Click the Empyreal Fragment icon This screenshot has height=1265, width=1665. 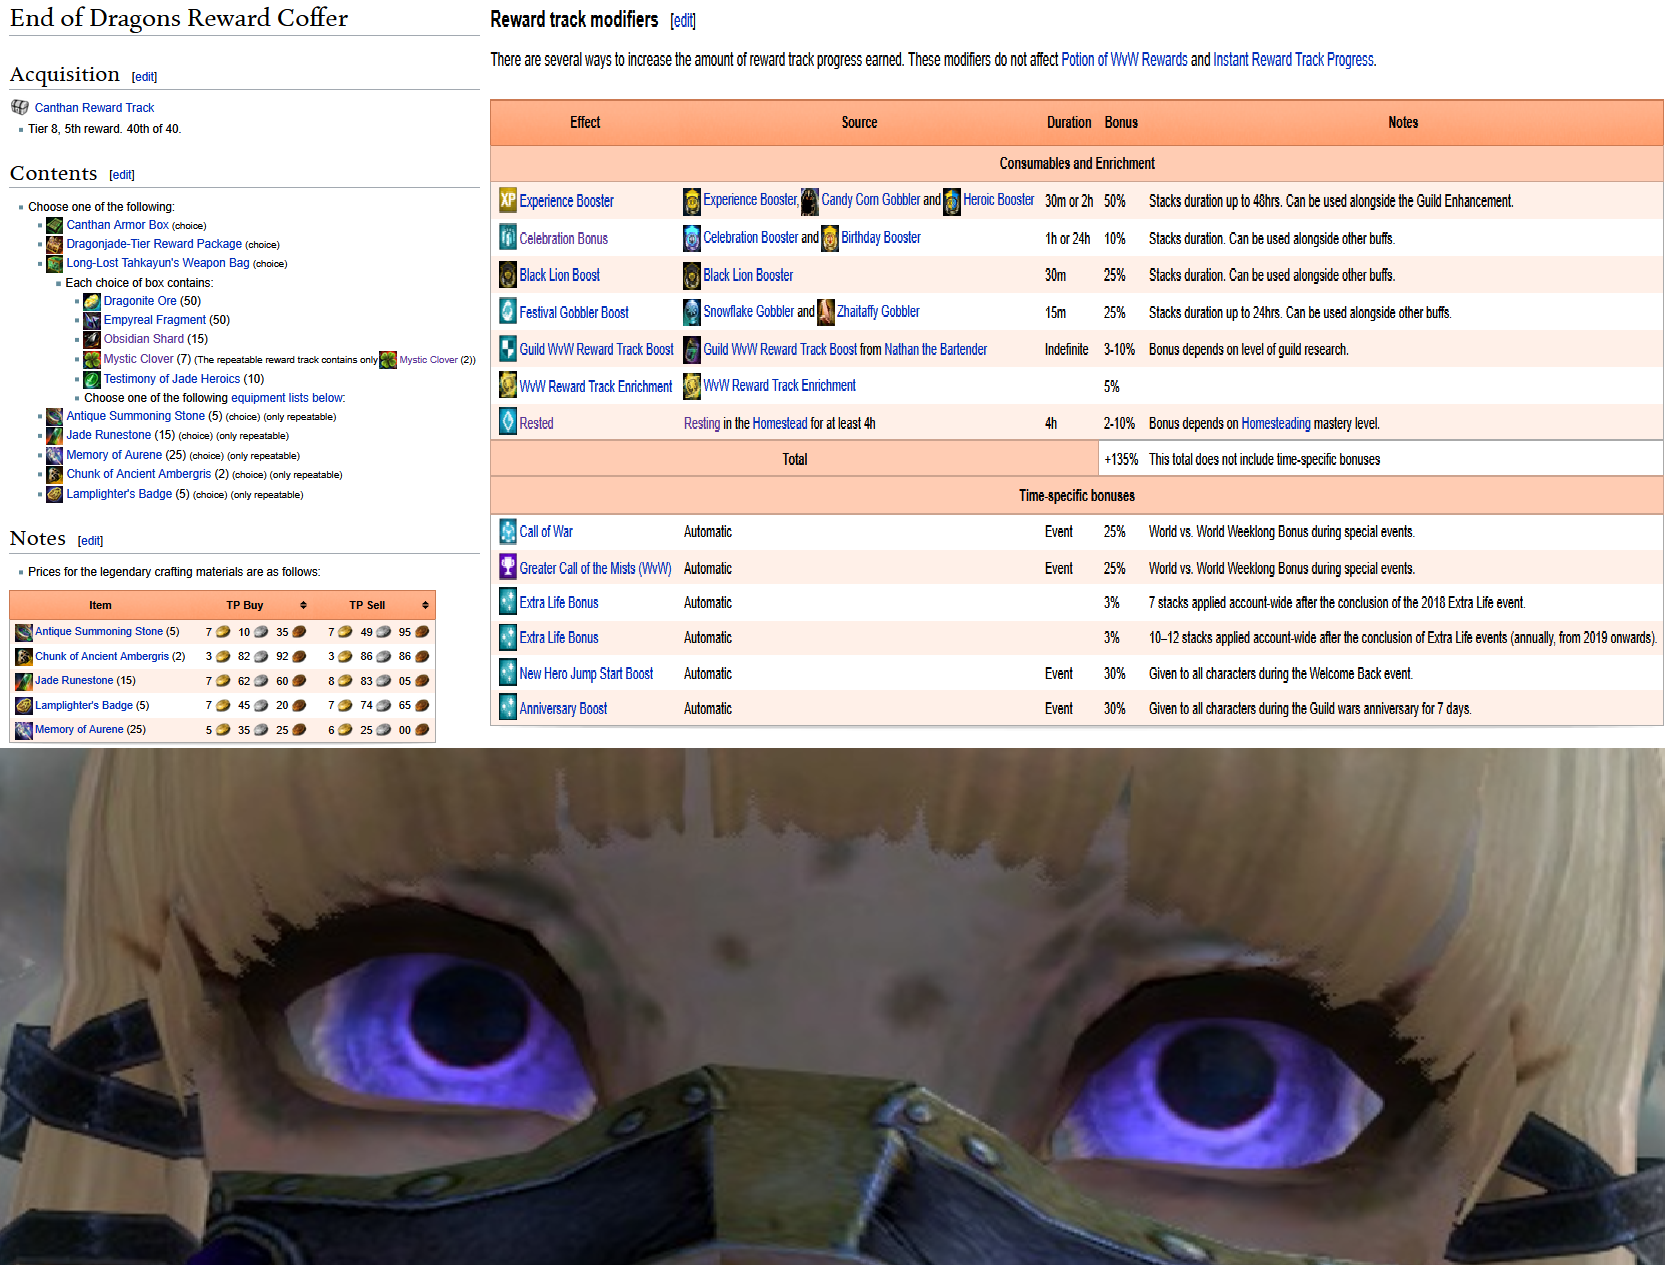pyautogui.click(x=92, y=320)
